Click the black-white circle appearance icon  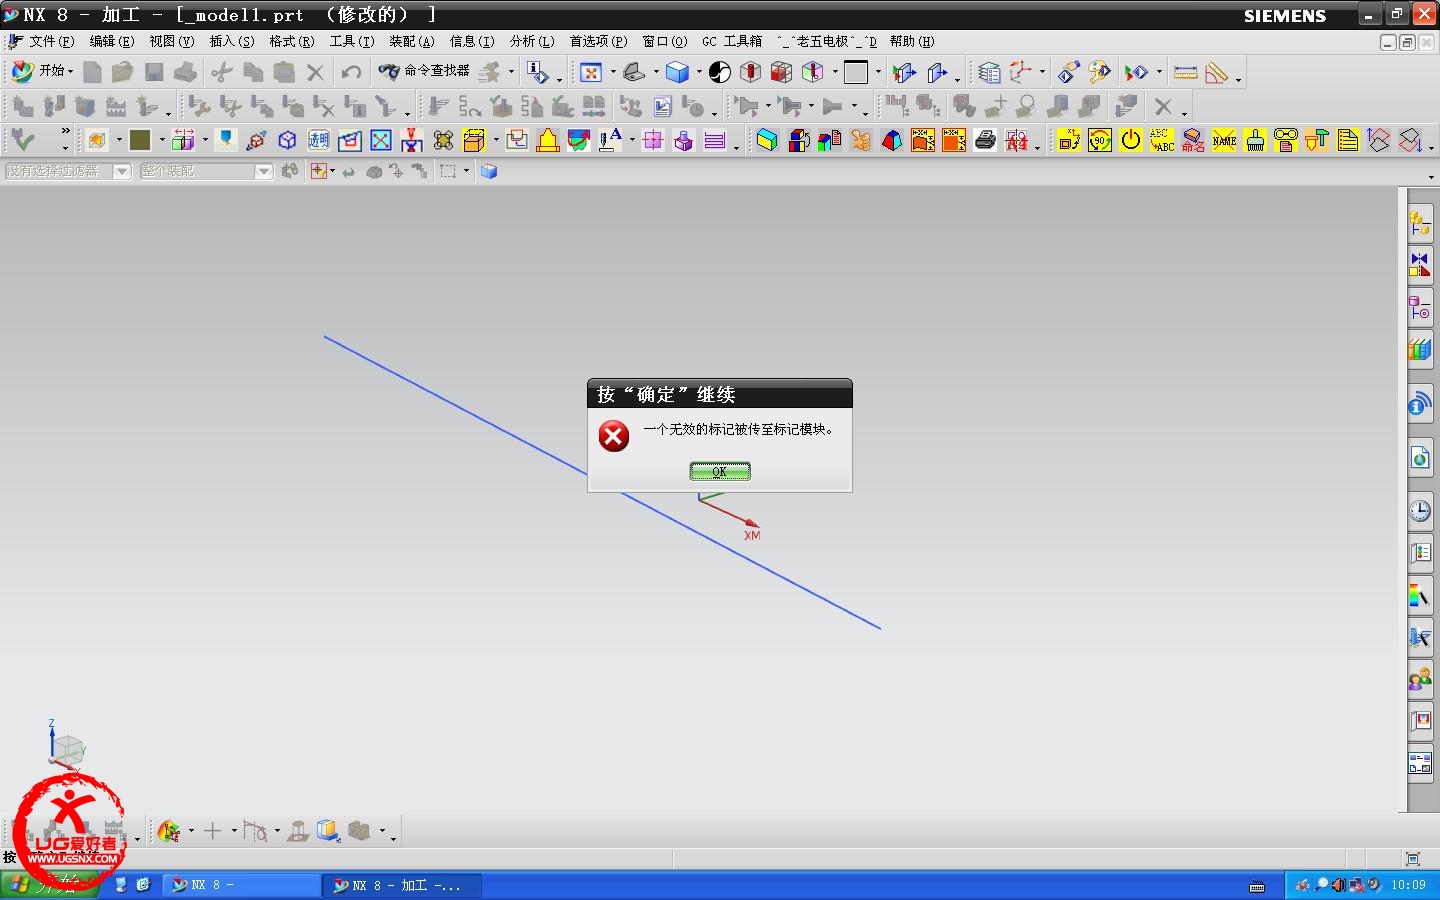720,72
